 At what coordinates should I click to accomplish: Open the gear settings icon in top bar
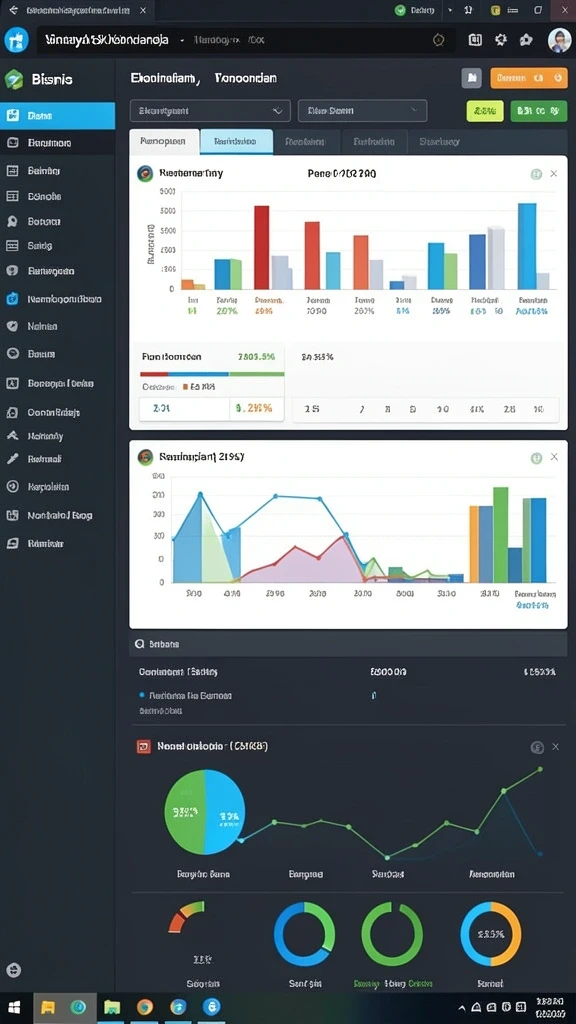coord(501,40)
